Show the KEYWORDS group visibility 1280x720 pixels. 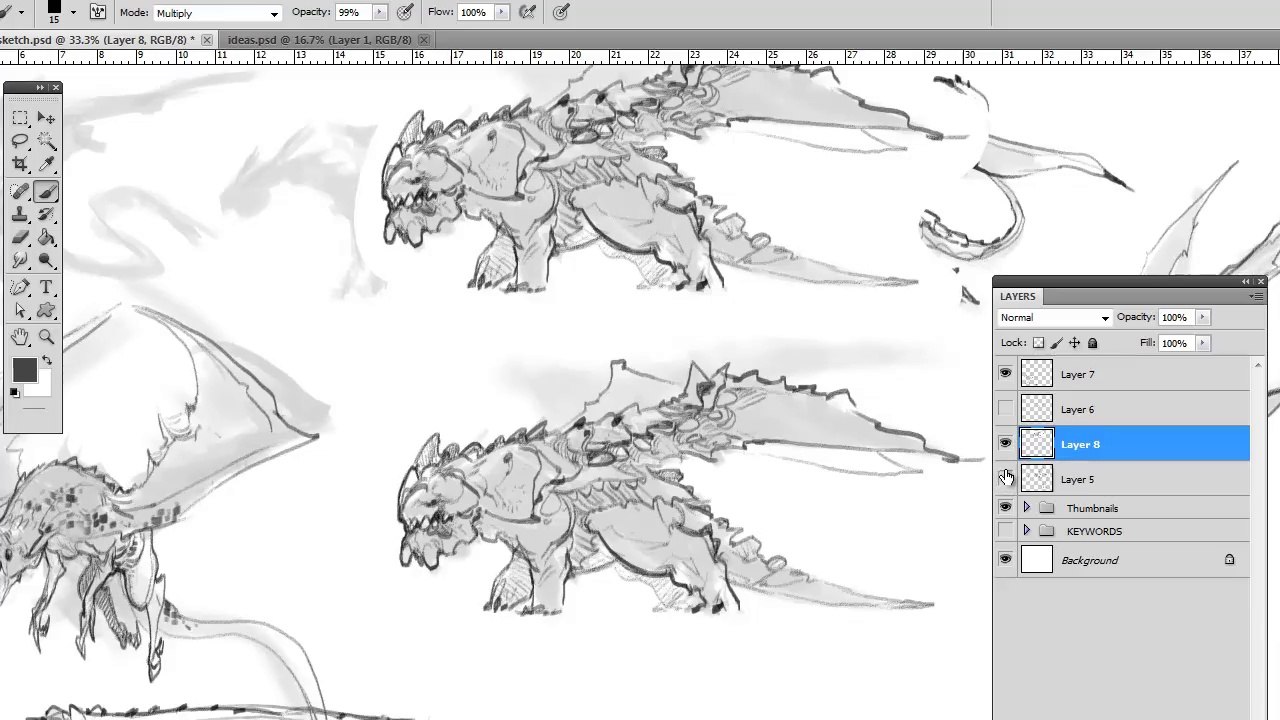[1005, 531]
